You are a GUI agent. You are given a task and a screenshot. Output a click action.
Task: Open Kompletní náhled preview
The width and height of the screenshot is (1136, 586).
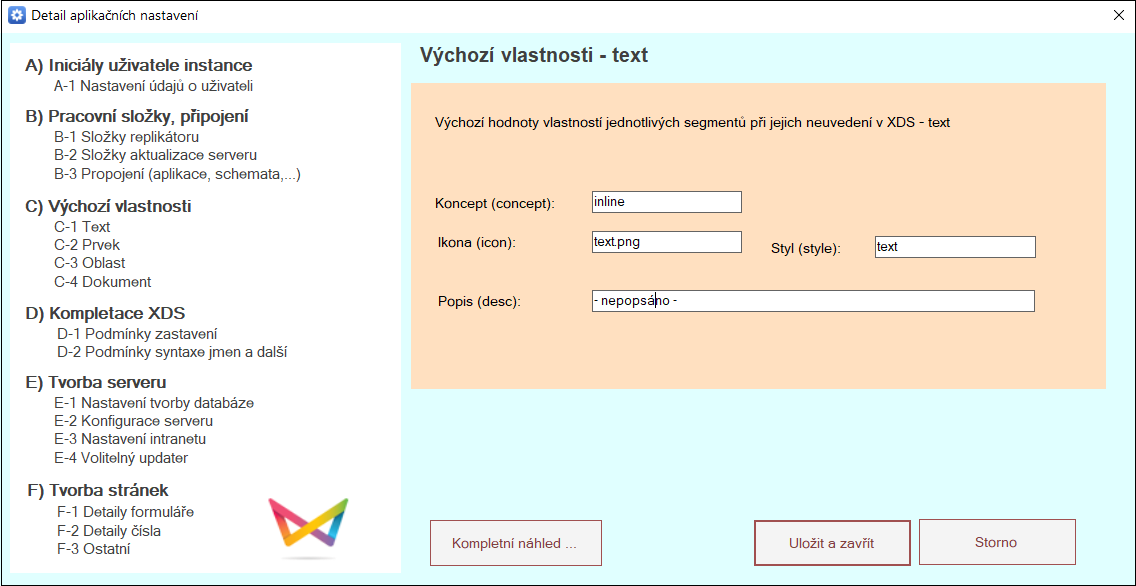point(515,543)
